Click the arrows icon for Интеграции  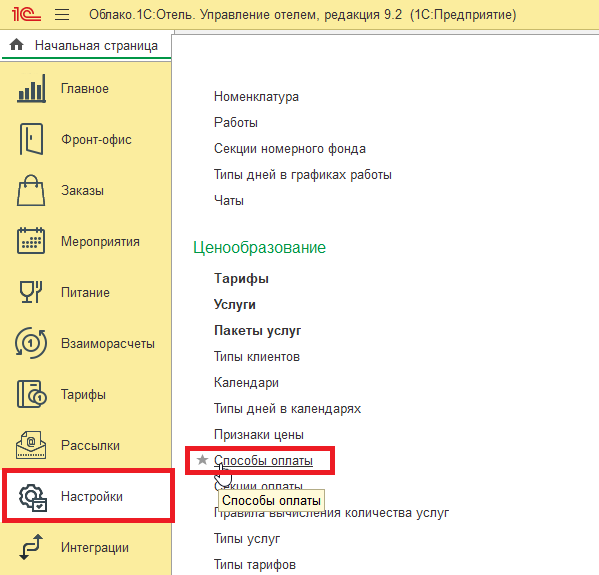tap(31, 547)
